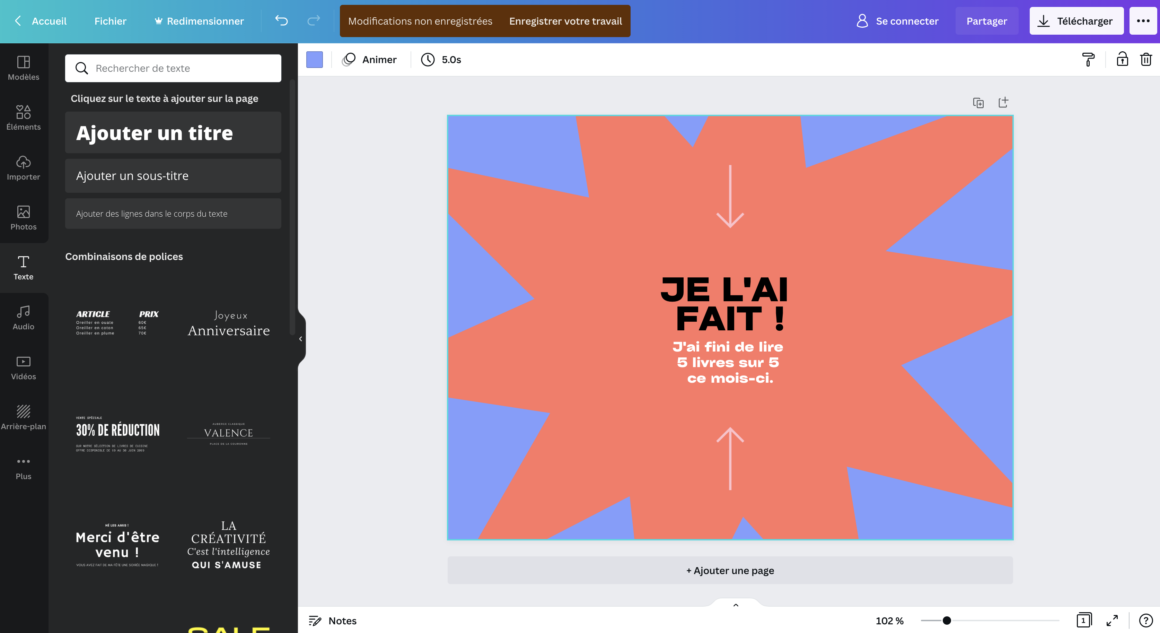Viewport: 1160px width, 633px height.
Task: Open the three-dot more menu in header
Action: (1143, 21)
